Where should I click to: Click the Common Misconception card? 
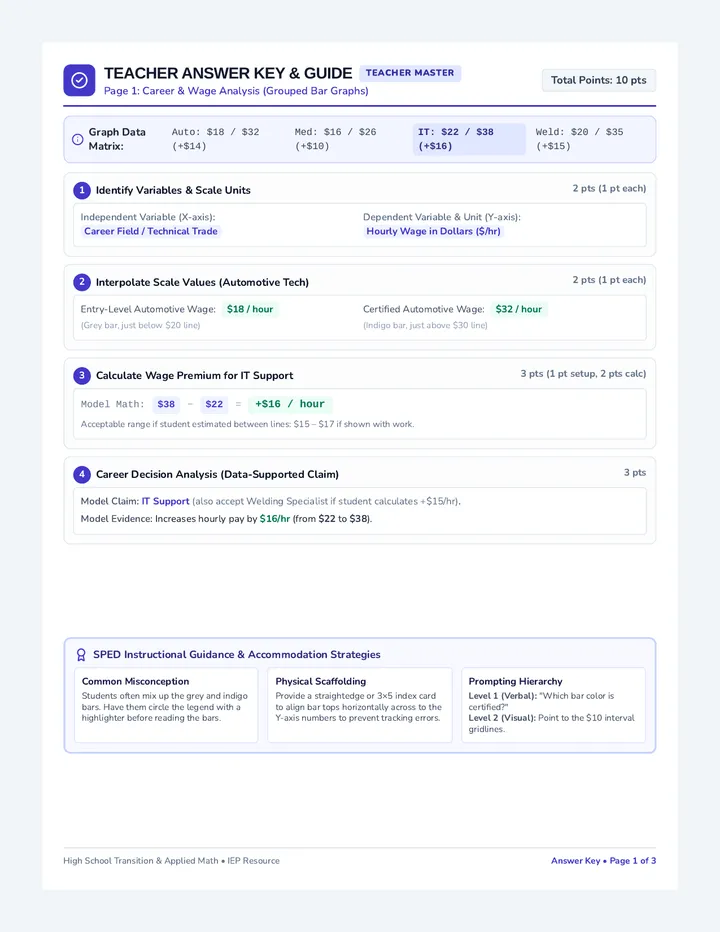pos(166,705)
